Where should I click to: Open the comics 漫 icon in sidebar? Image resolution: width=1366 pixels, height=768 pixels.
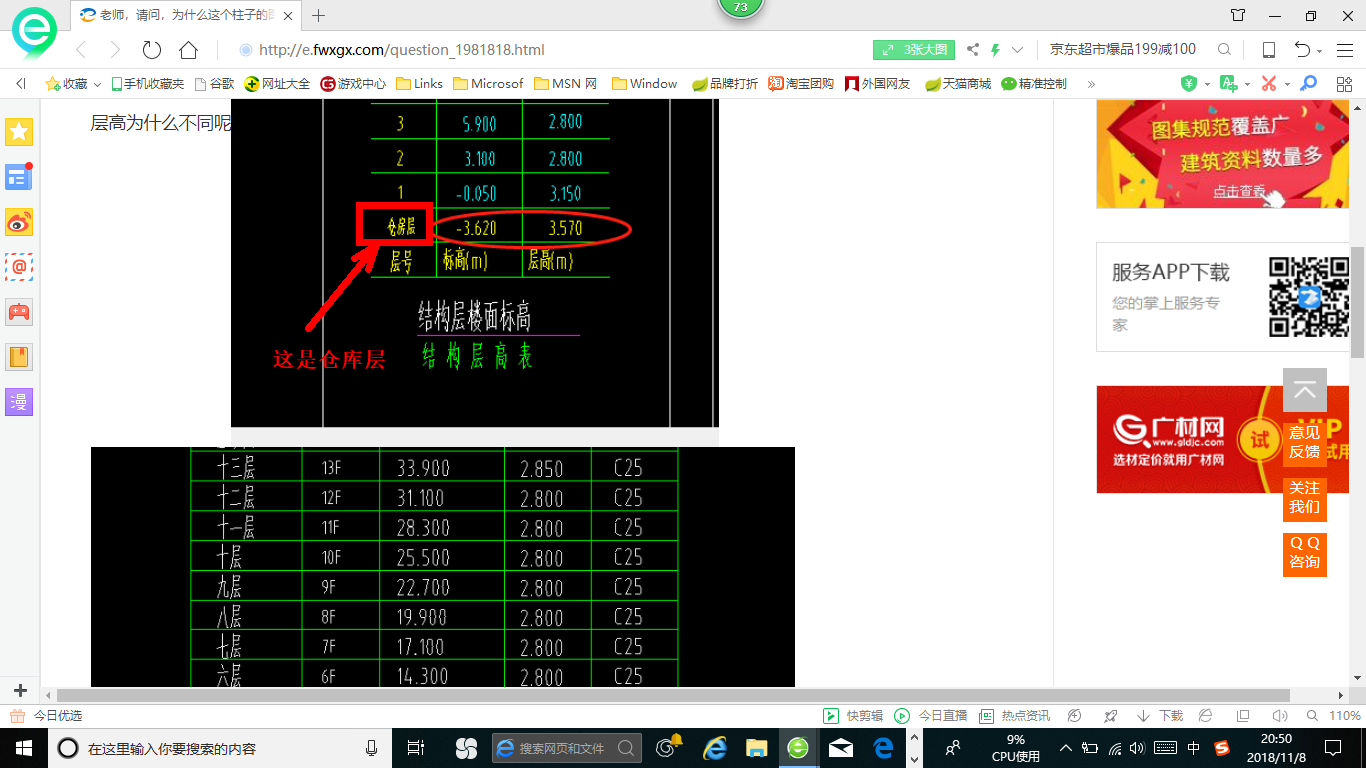click(19, 402)
